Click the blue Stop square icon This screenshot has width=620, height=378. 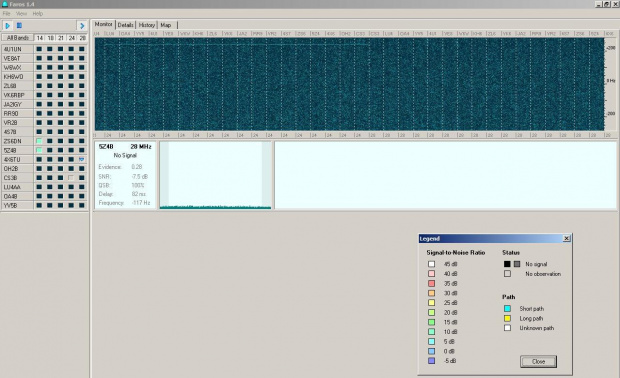click(x=19, y=26)
